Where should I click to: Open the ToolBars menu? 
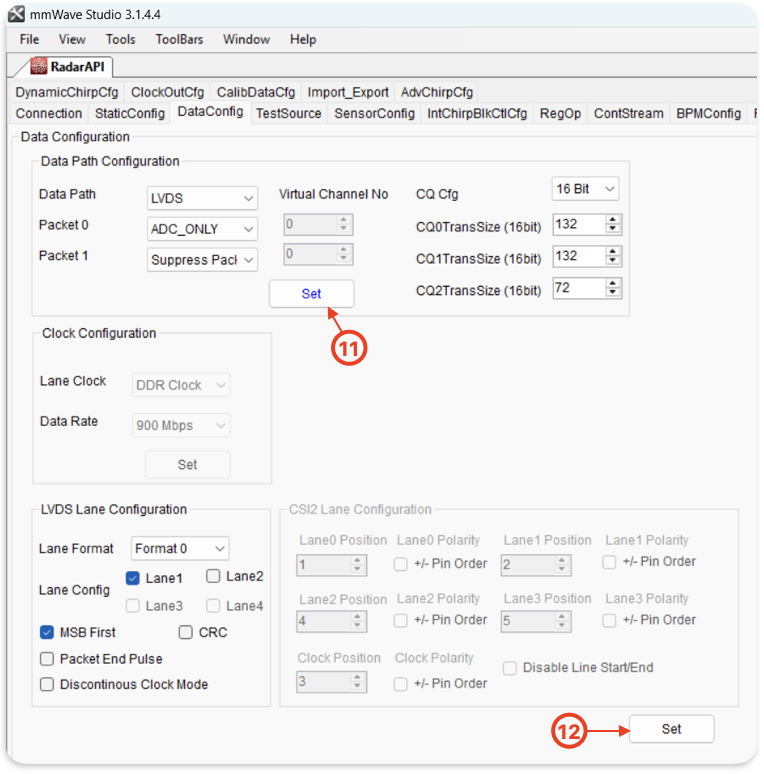click(179, 39)
